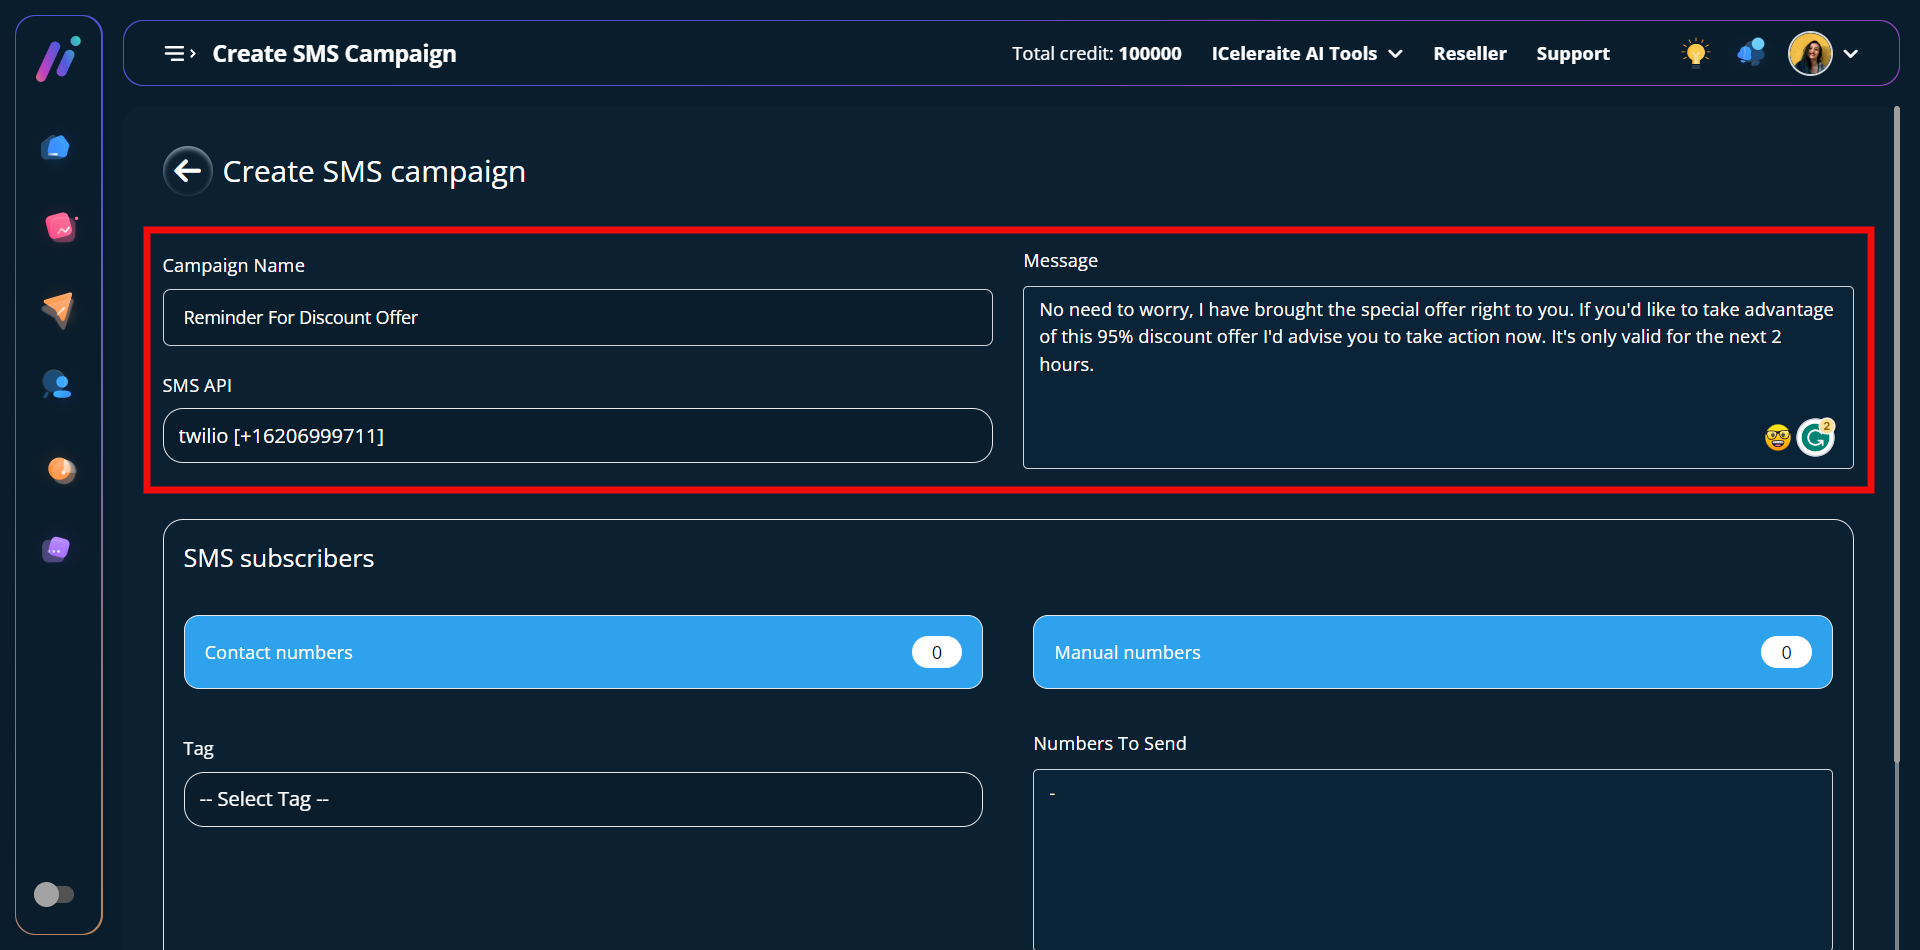Select the orange paper plane sidebar icon
Viewport: 1920px width, 950px height.
pos(58,309)
